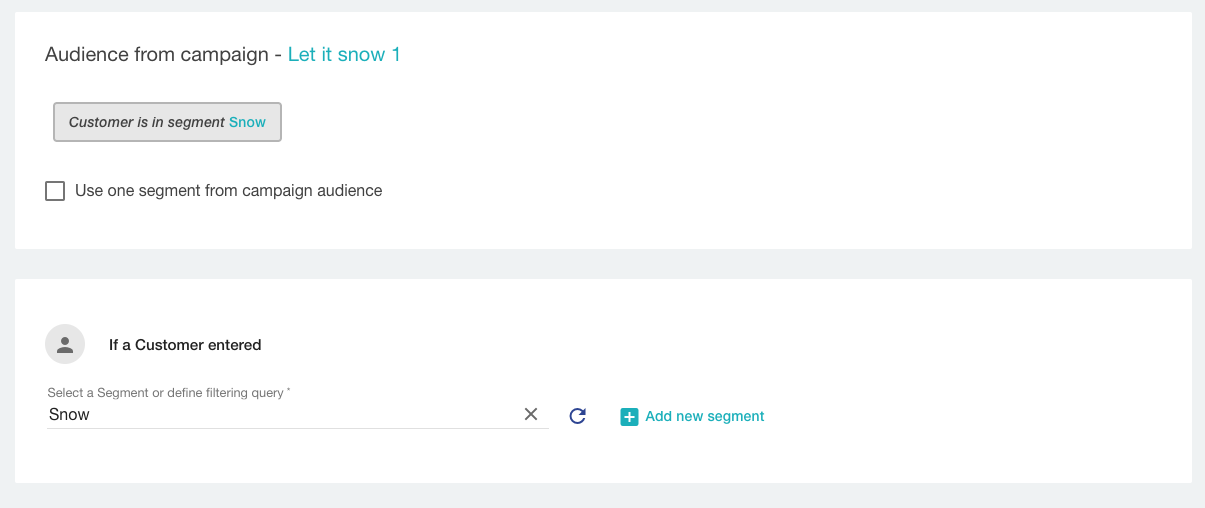
Task: Open the Snow segment link in chip
Action: [247, 122]
